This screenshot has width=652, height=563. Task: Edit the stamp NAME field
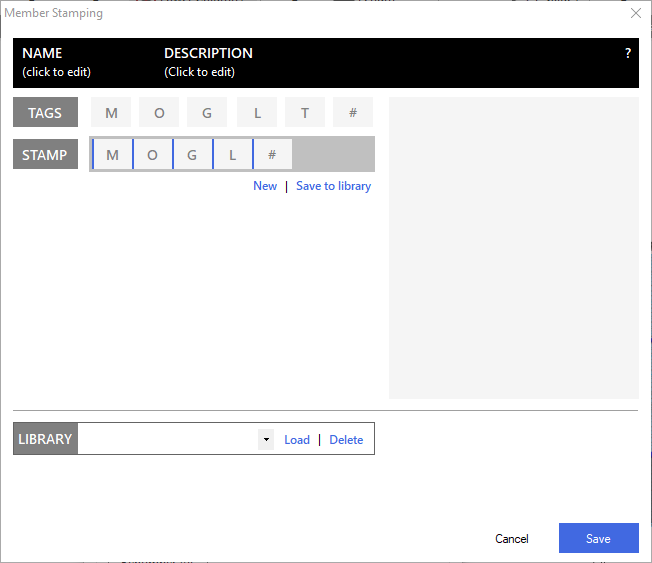click(x=56, y=72)
